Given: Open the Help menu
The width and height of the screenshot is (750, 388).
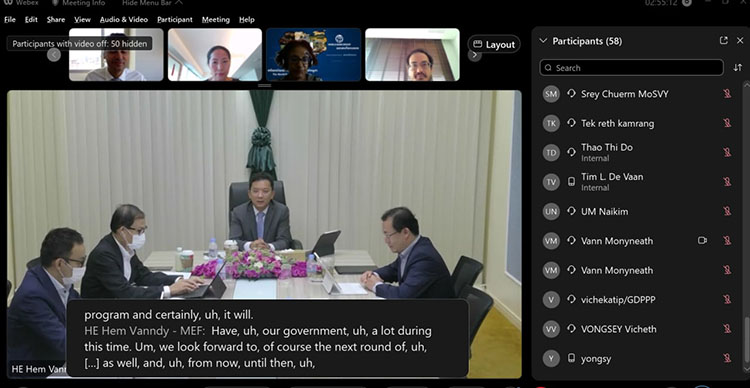Looking at the screenshot, I should [247, 20].
